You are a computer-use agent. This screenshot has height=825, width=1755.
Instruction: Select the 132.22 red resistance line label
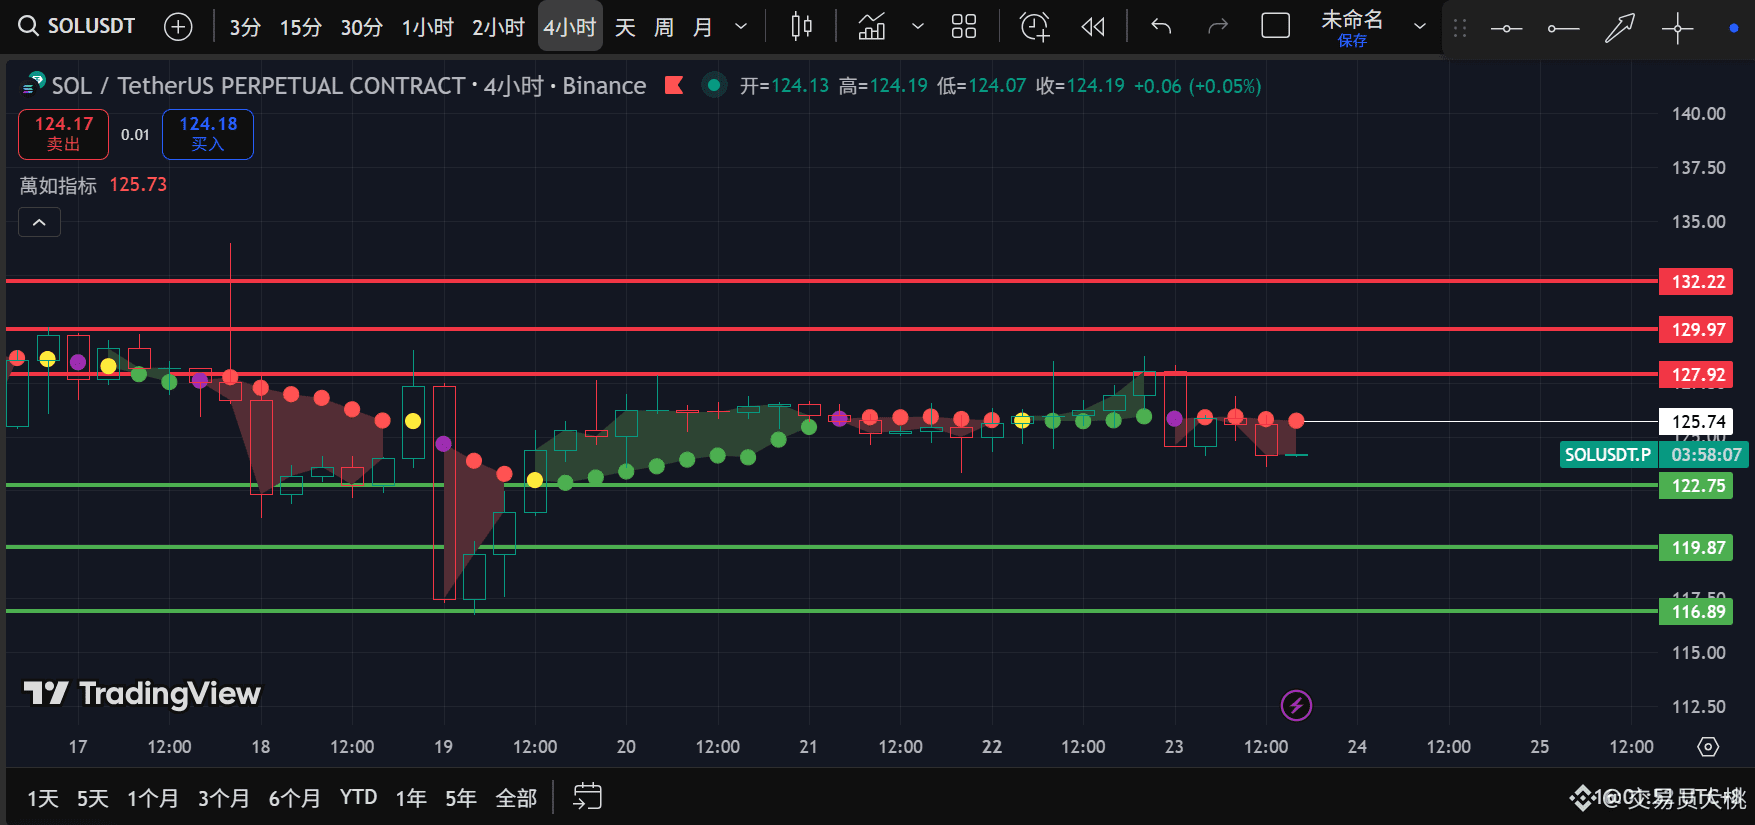[x=1697, y=282]
